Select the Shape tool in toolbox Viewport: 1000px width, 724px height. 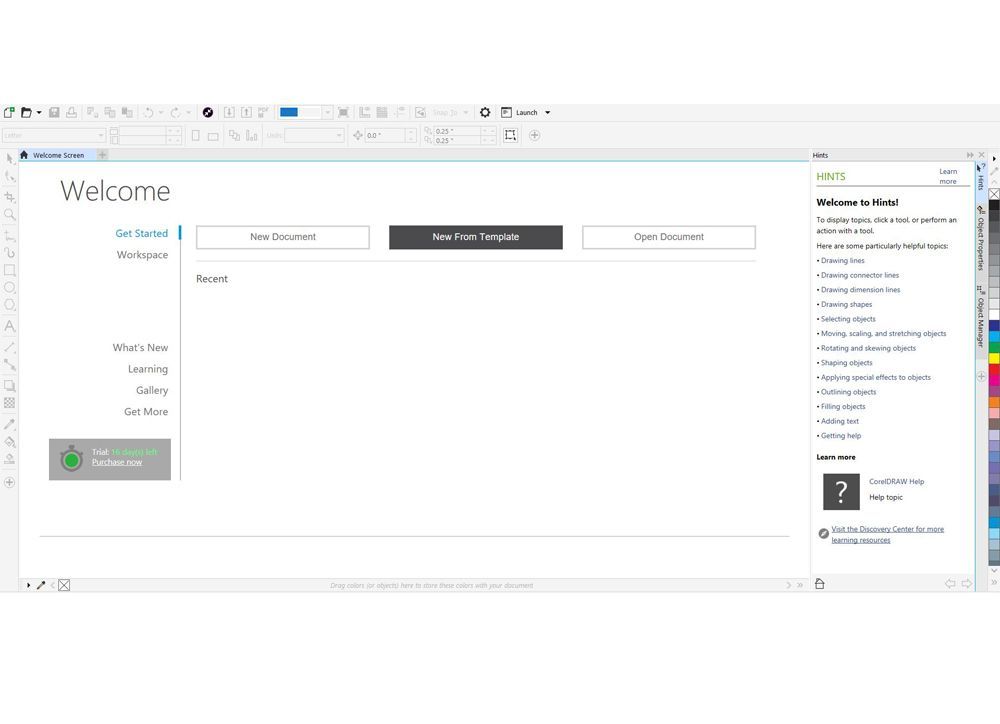(10, 176)
